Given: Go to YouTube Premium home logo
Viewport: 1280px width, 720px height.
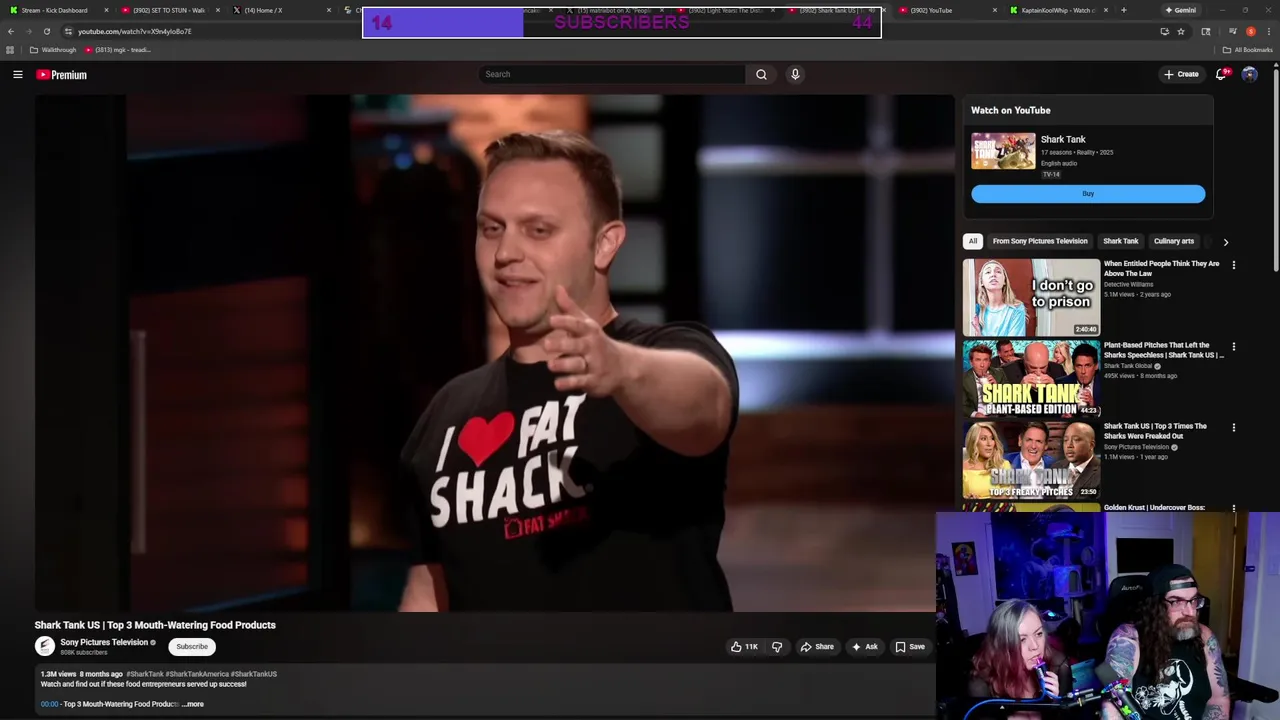Looking at the screenshot, I should click(62, 75).
